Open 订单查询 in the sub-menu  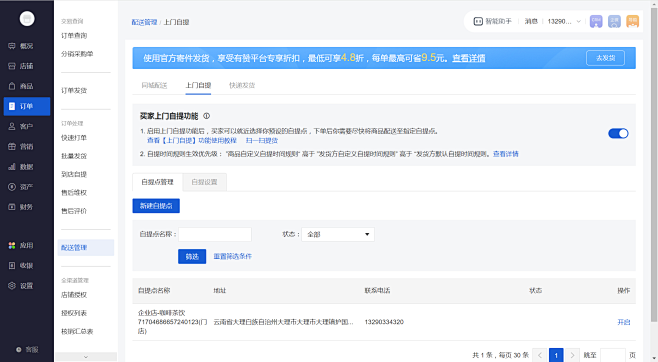pyautogui.click(x=74, y=36)
